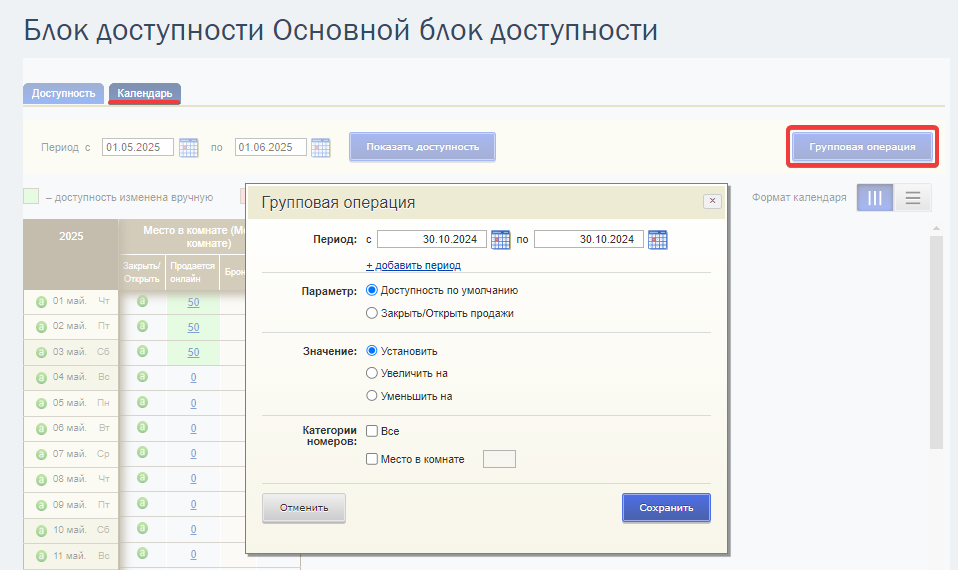
Task: Select 'Закрыть/Открыть продажи' parameter
Action: pos(371,313)
